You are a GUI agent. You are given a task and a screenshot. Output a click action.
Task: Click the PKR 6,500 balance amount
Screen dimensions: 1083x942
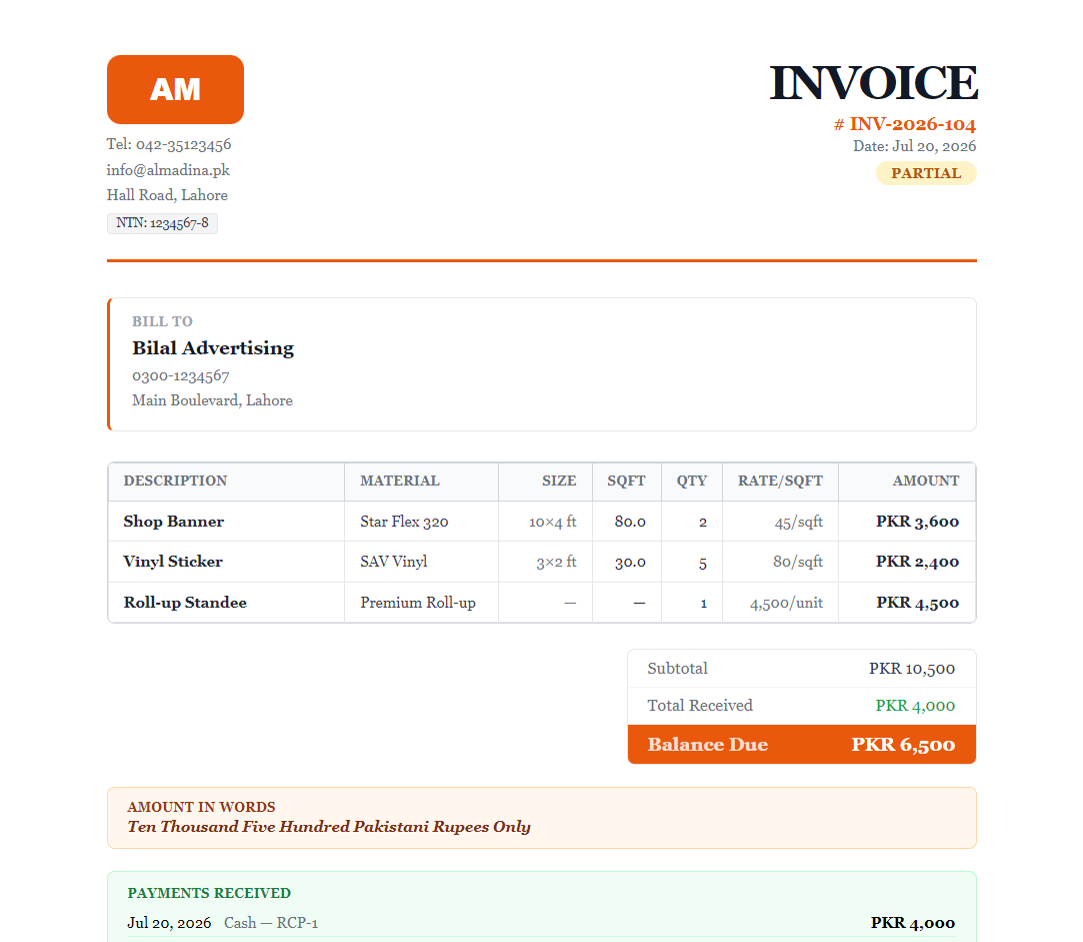click(903, 744)
